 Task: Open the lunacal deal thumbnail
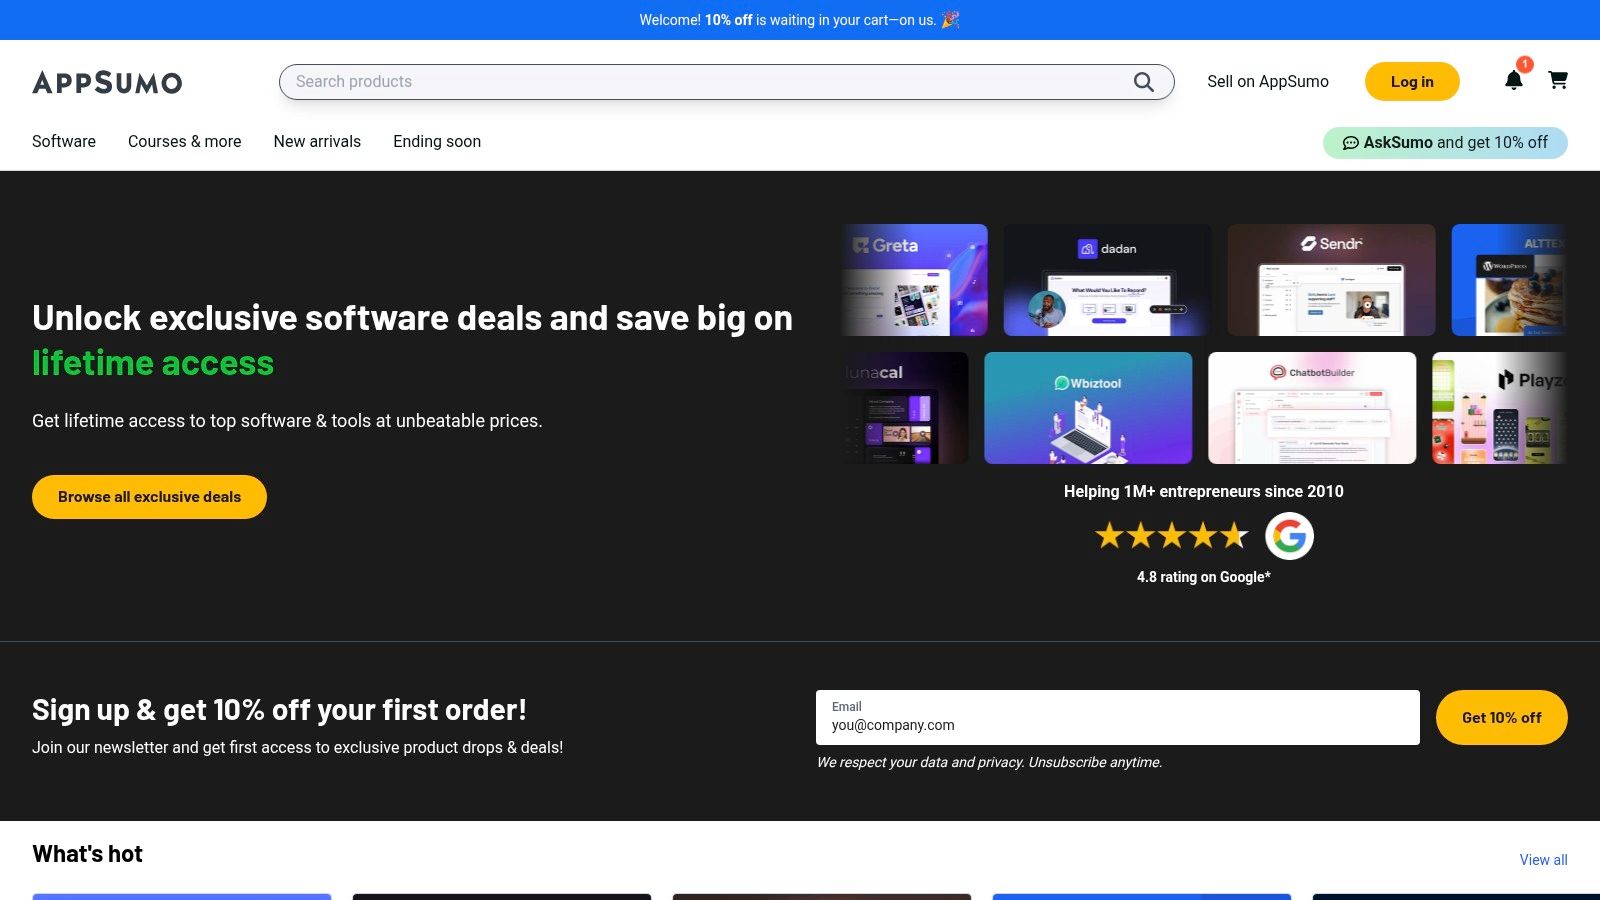pos(905,408)
